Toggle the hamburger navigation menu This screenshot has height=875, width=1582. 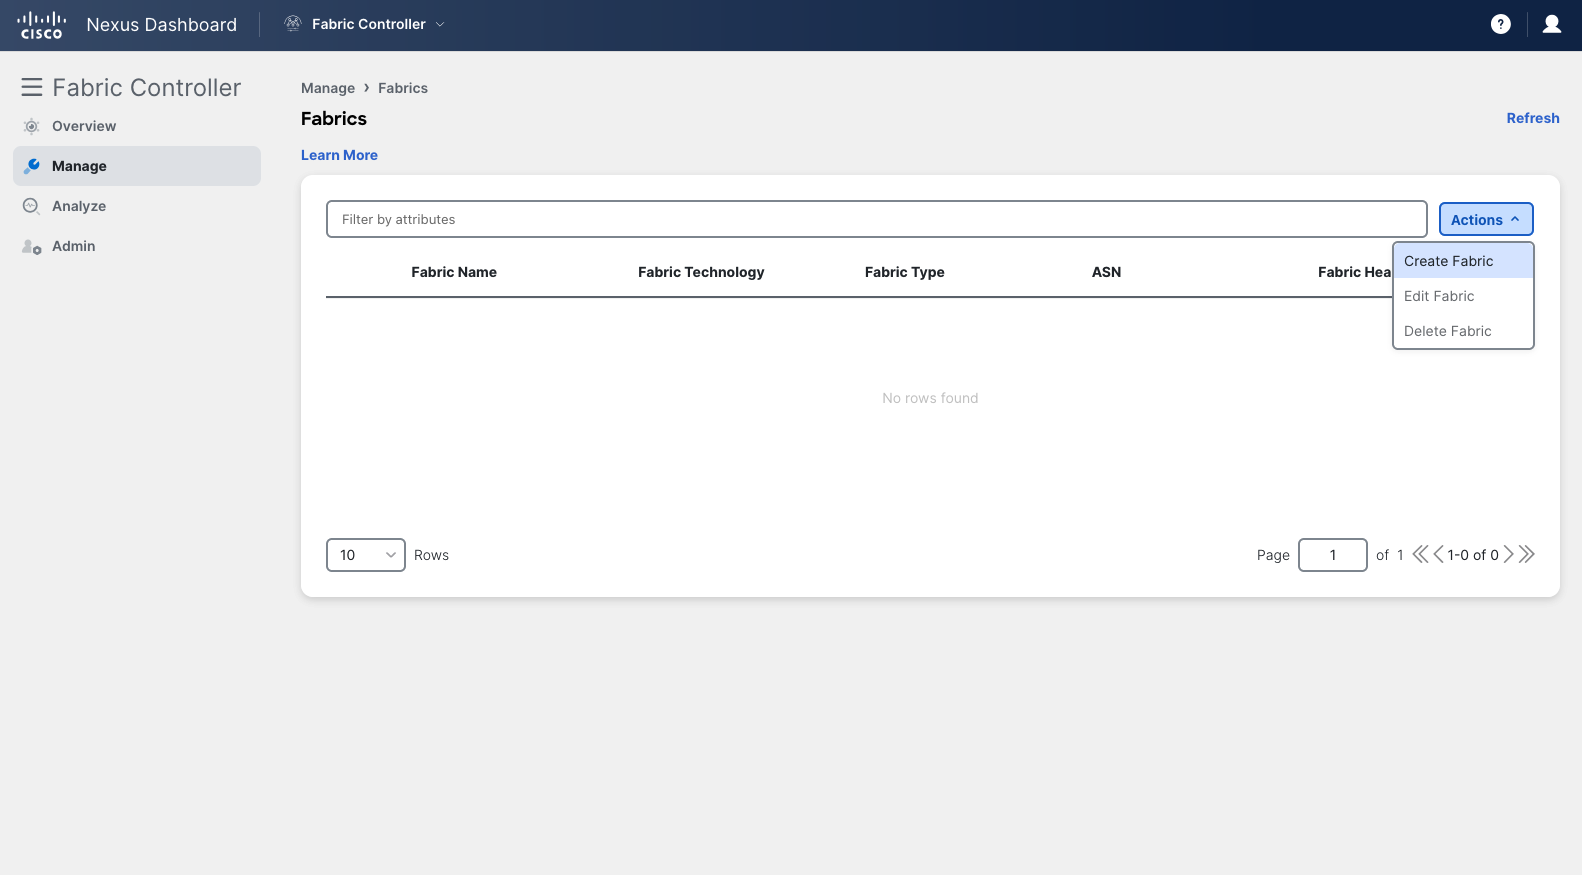[32, 88]
